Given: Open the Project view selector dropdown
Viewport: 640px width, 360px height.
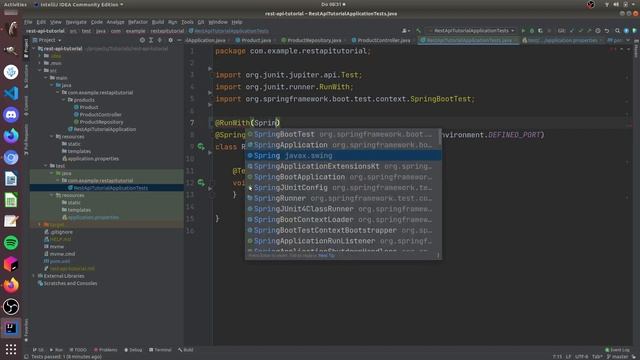Looking at the screenshot, I should (x=47, y=40).
